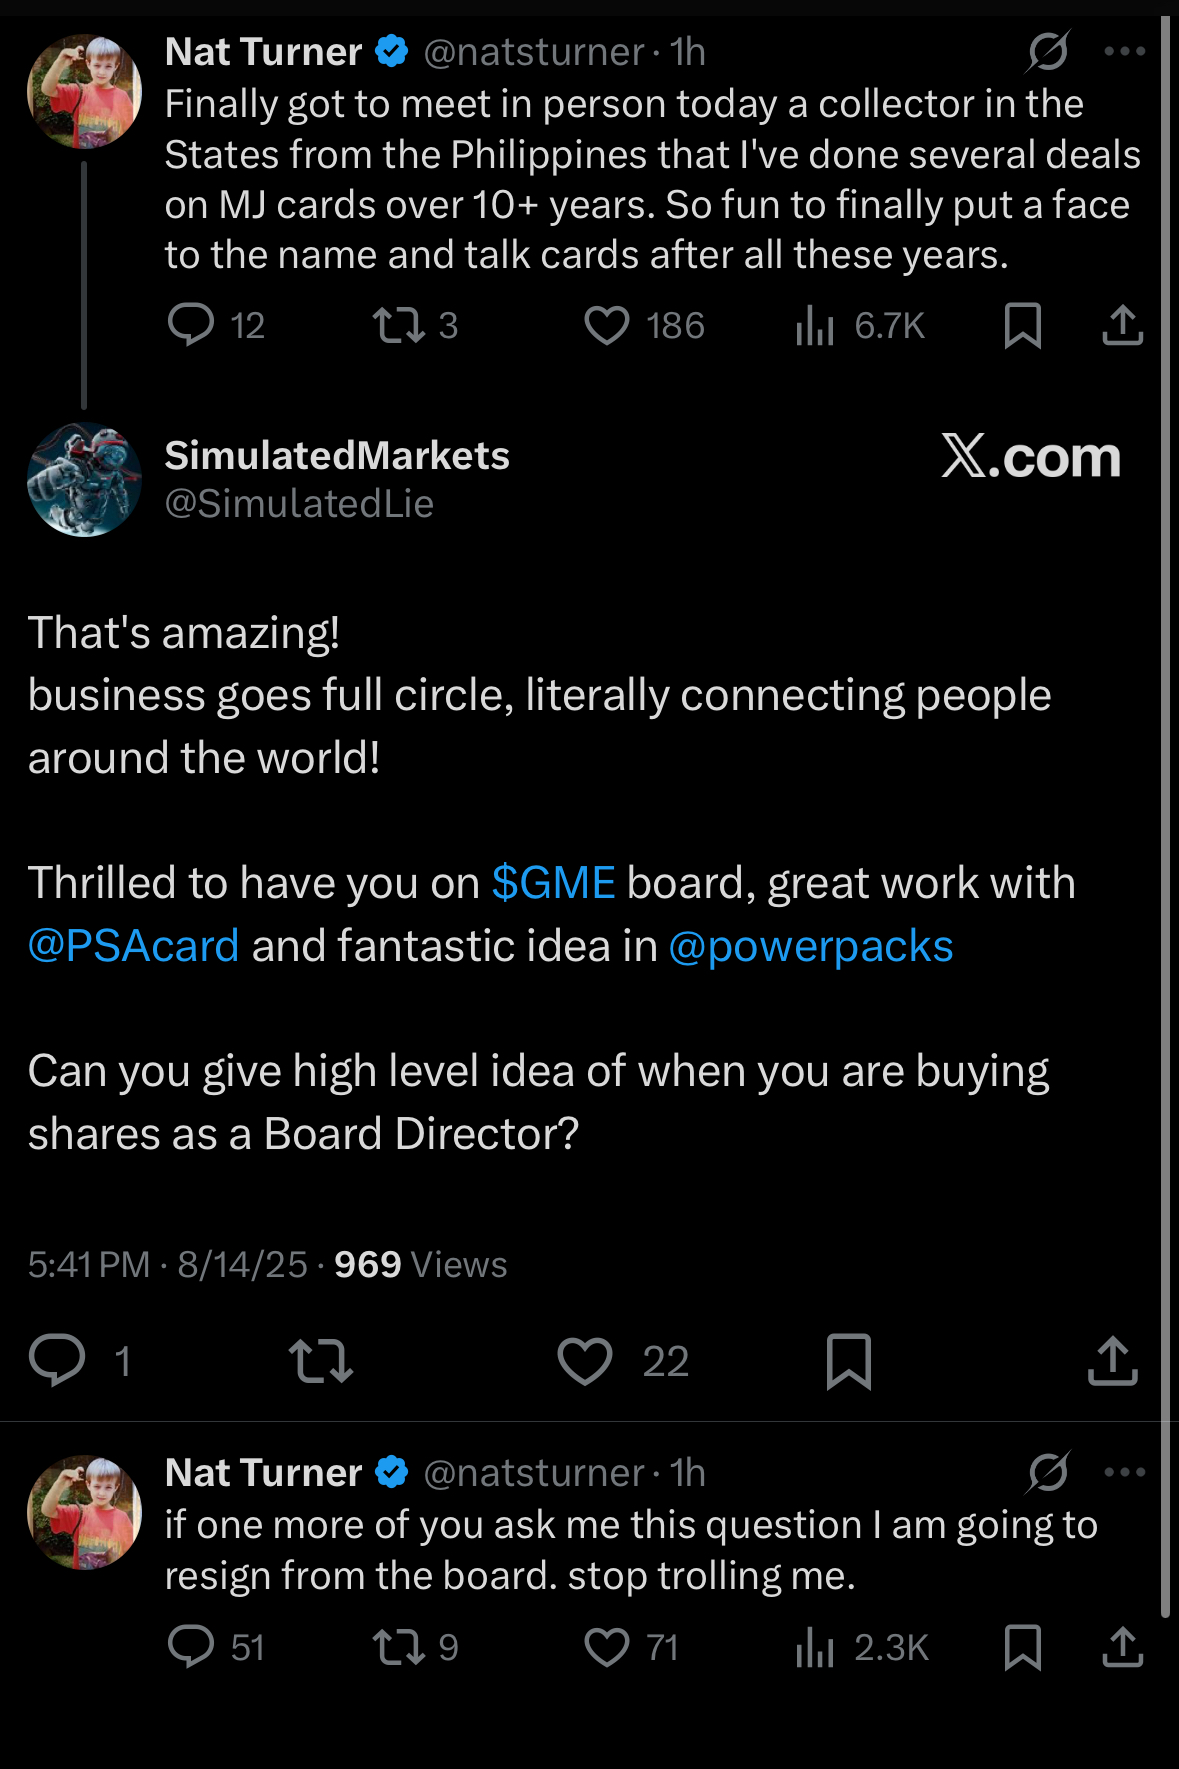
Task: View analytics for the 6.7K views post
Action: tap(815, 326)
